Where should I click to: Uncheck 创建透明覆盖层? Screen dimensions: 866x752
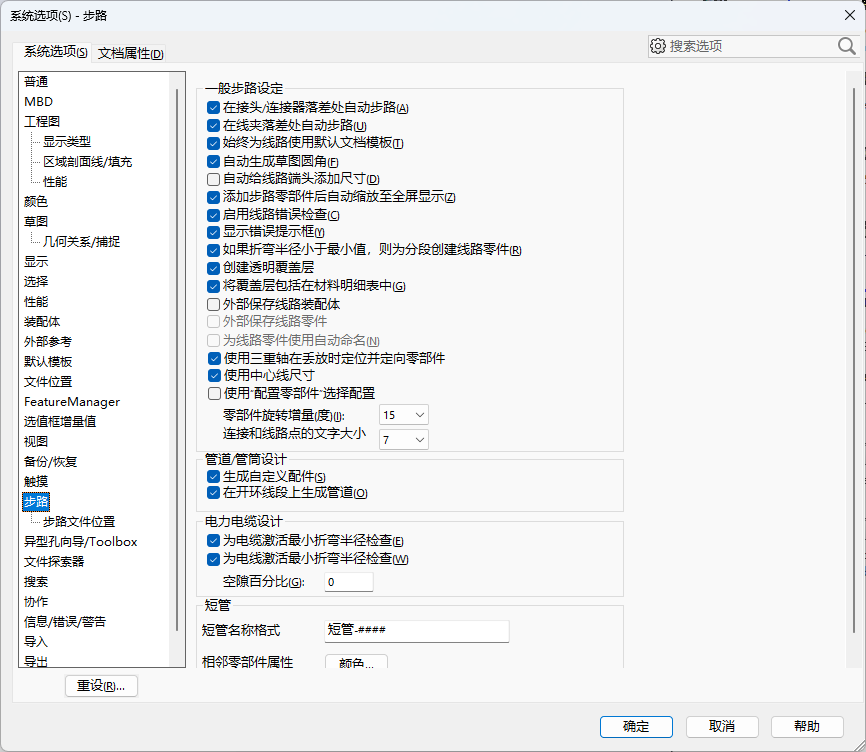(x=213, y=268)
